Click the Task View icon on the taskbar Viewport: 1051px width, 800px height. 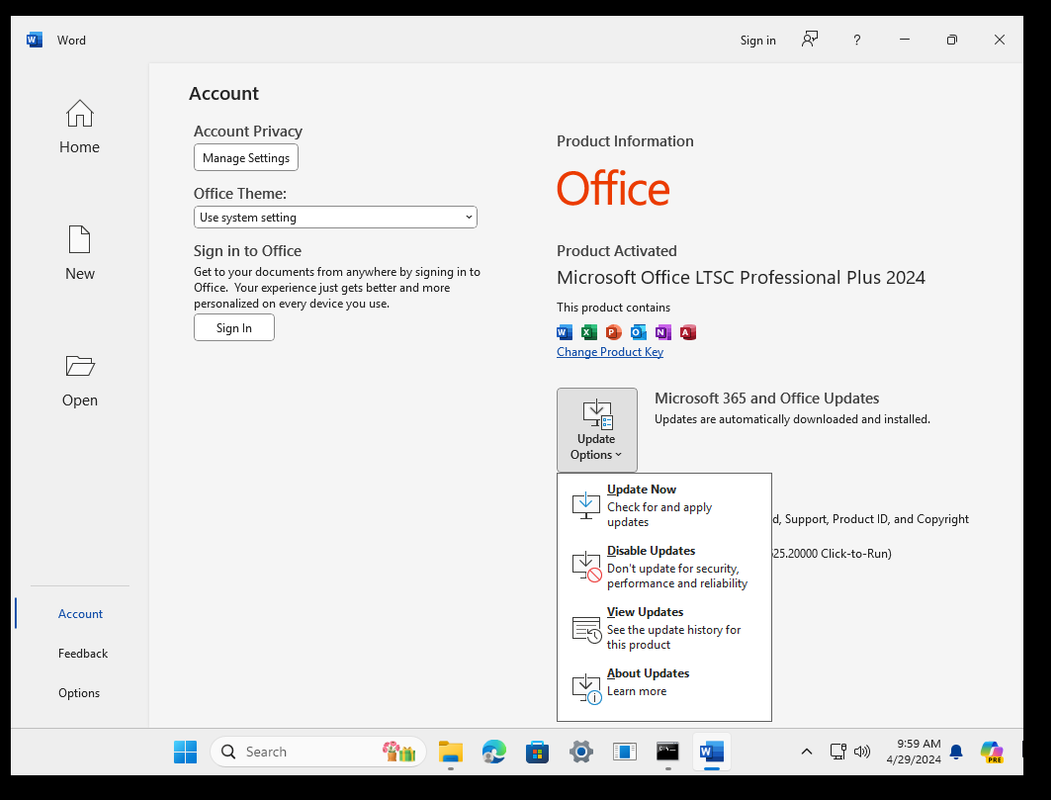[624, 752]
